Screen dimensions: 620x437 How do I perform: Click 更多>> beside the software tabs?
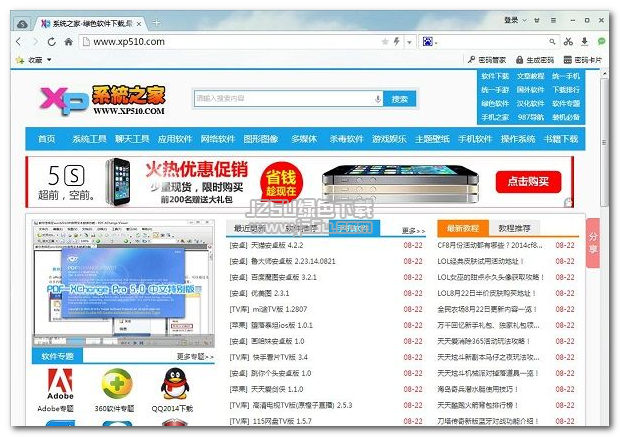tap(413, 231)
